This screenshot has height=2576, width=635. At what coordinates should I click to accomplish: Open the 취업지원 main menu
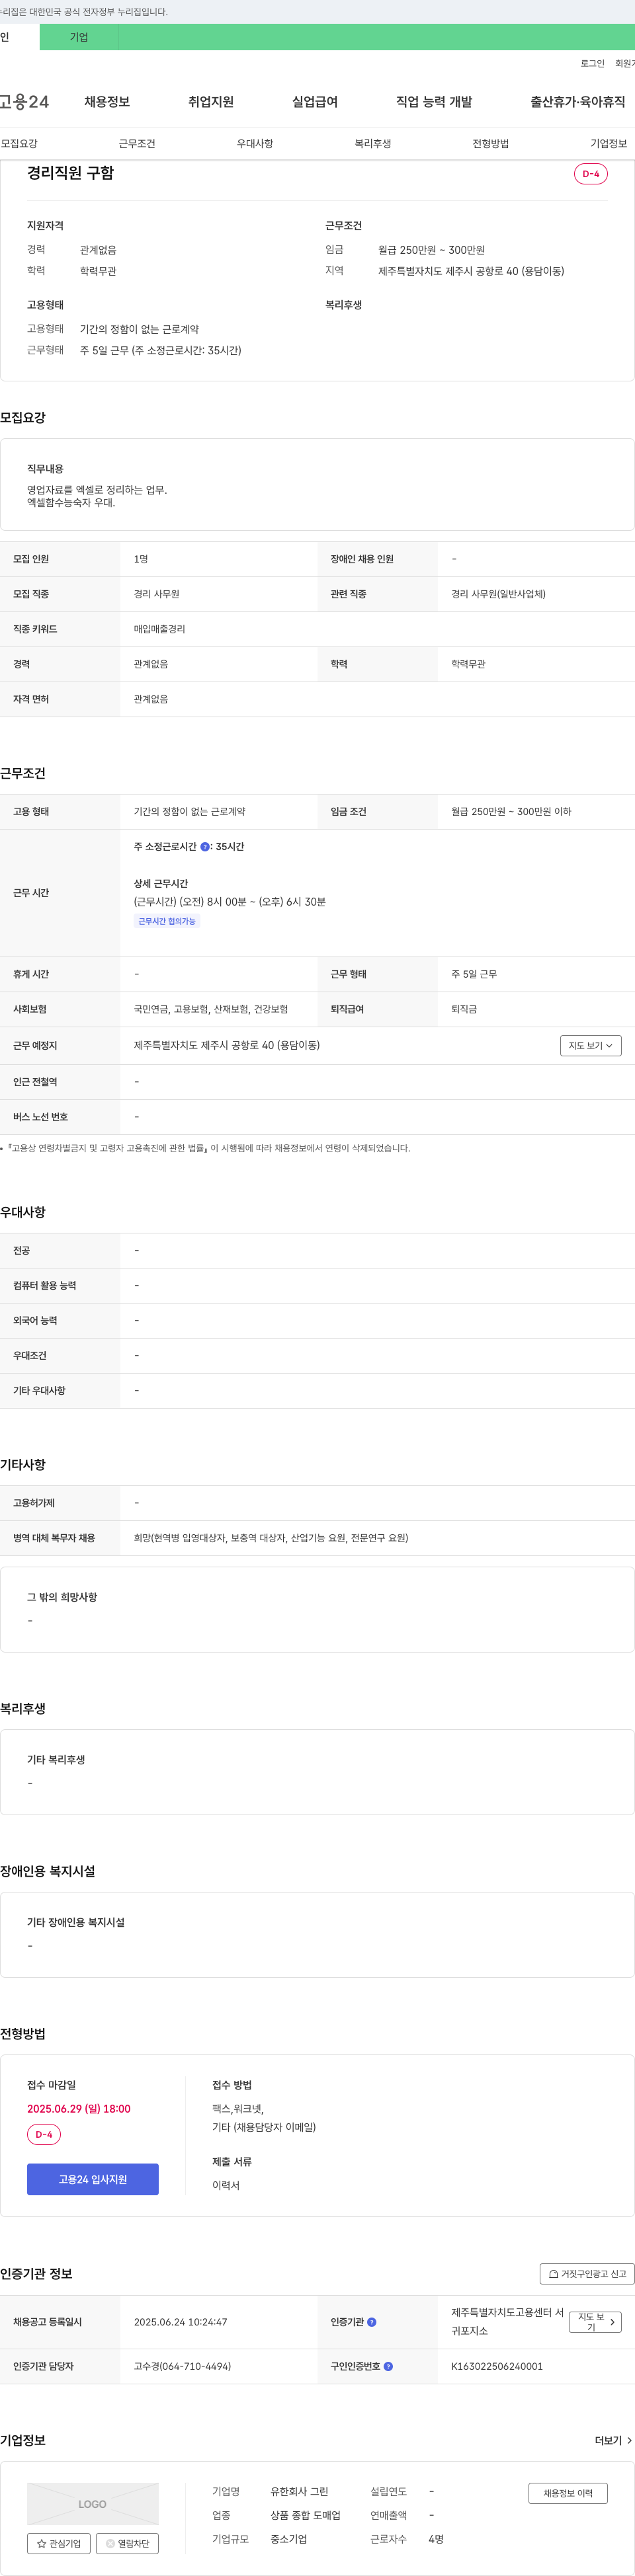tap(211, 102)
